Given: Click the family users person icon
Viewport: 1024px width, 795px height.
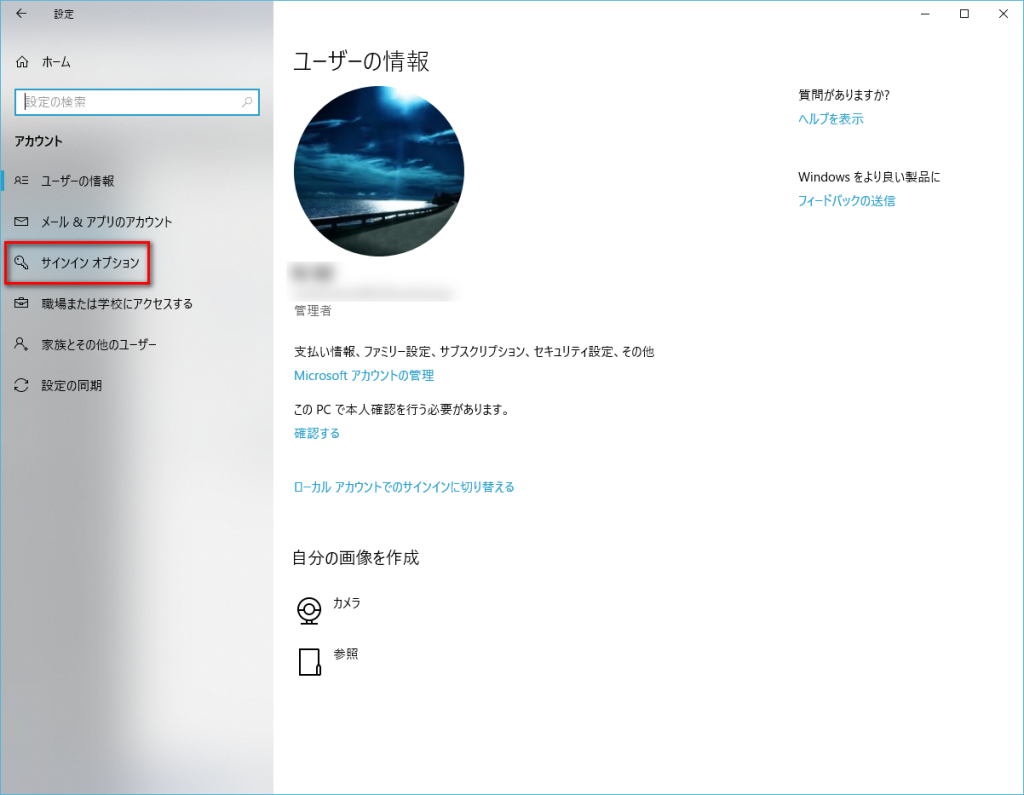Looking at the screenshot, I should [x=22, y=344].
